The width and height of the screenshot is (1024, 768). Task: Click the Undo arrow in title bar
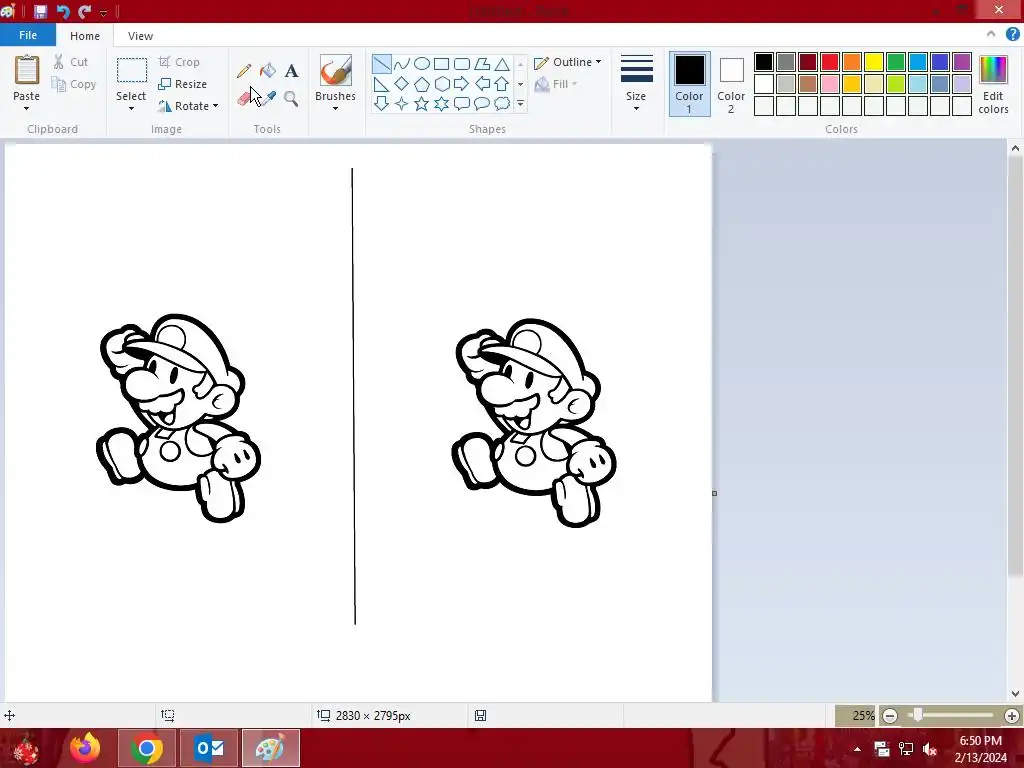tap(63, 11)
